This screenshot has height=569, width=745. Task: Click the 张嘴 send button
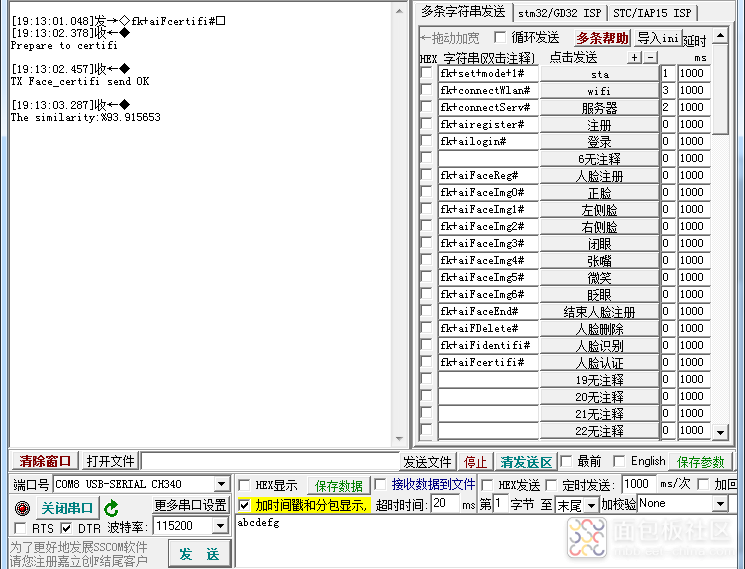coord(600,260)
